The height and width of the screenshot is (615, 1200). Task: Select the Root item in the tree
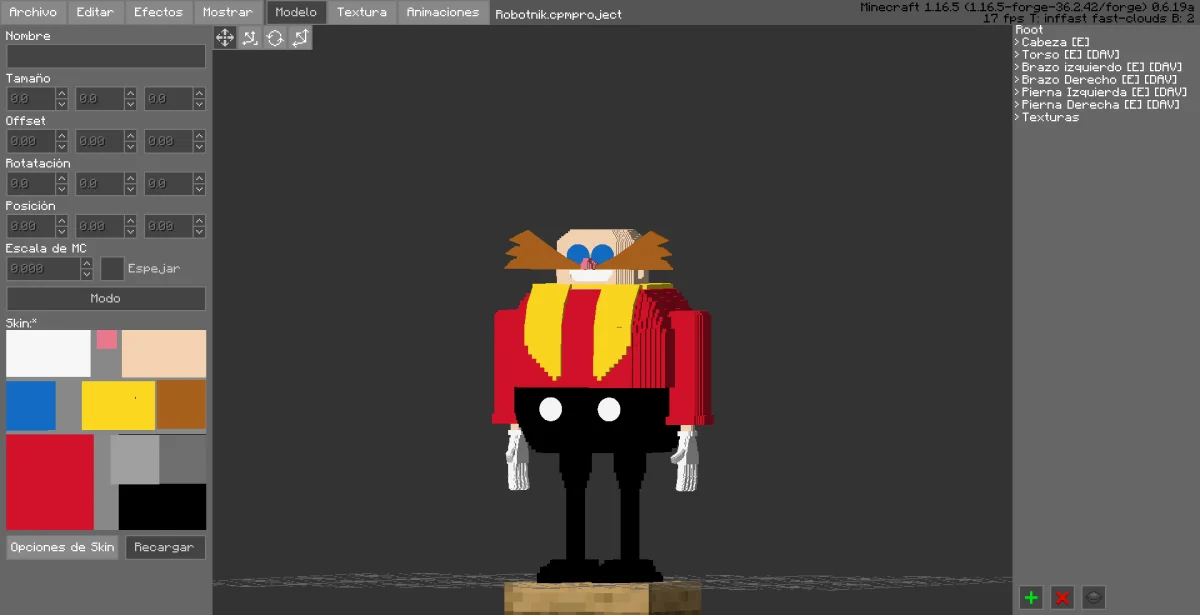(1029, 30)
